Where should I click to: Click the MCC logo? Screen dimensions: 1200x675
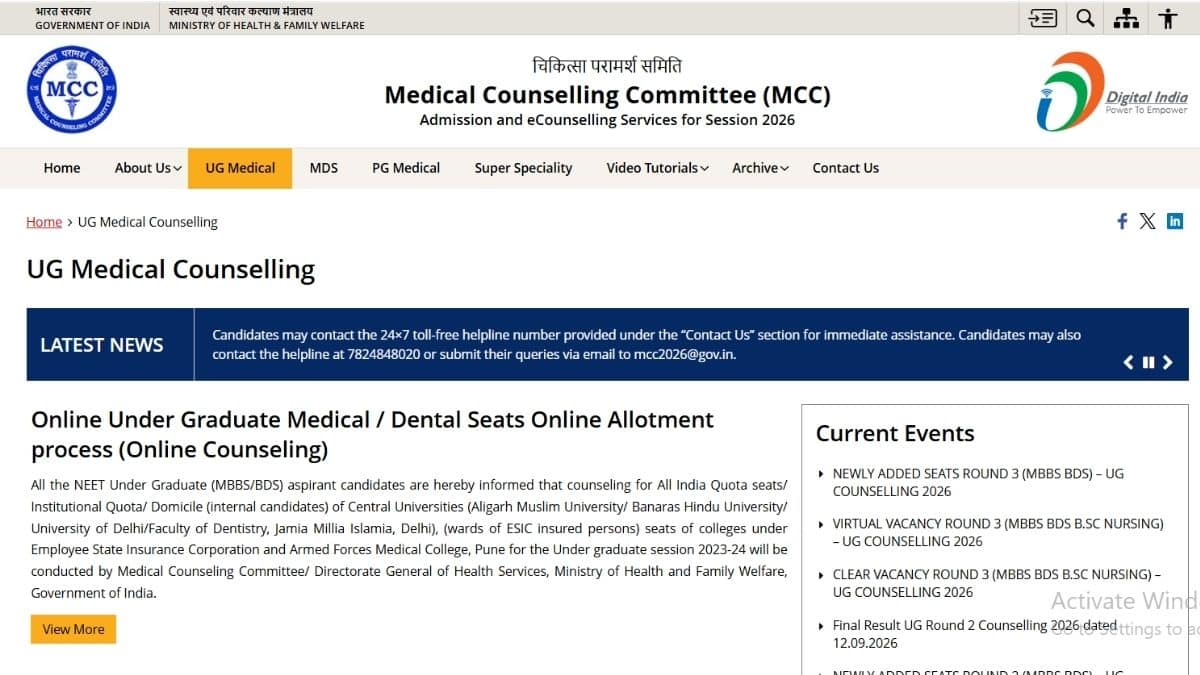pos(71,91)
